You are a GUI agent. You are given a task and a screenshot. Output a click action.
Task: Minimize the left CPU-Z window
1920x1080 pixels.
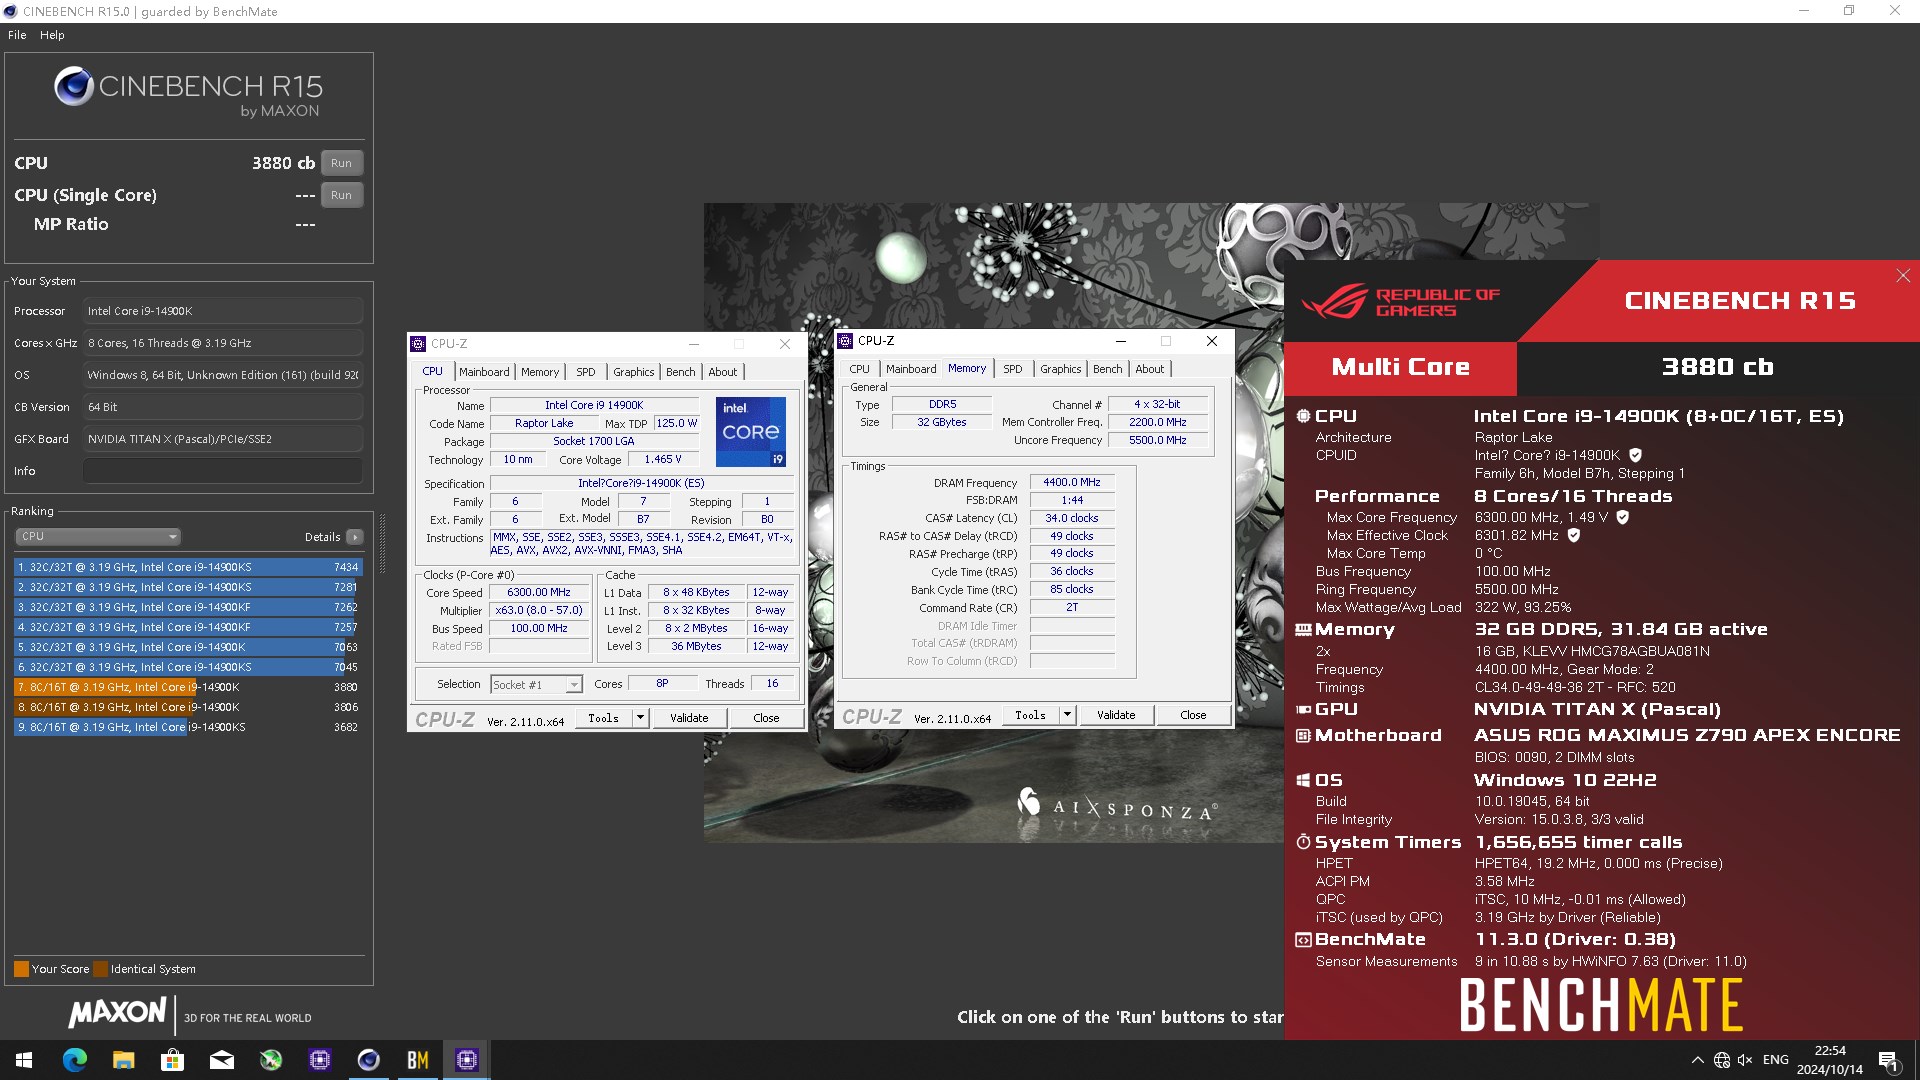[x=694, y=344]
